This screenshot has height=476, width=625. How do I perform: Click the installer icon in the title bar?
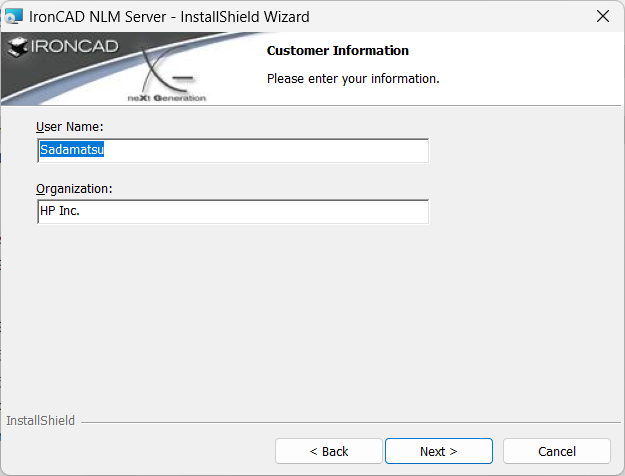pyautogui.click(x=14, y=16)
